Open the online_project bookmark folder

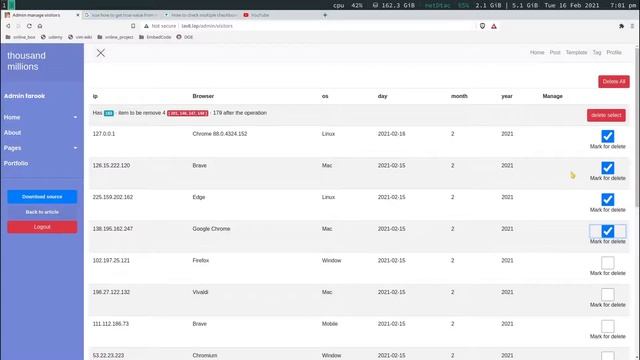[x=116, y=37]
